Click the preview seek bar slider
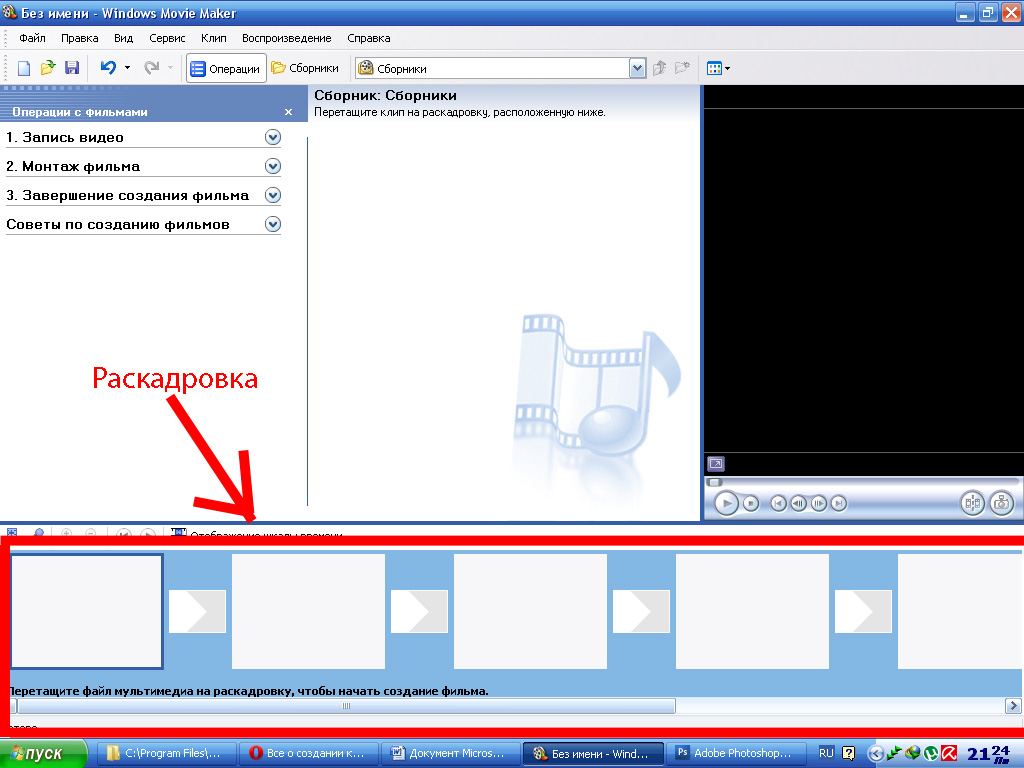This screenshot has width=1024, height=768. tap(716, 482)
